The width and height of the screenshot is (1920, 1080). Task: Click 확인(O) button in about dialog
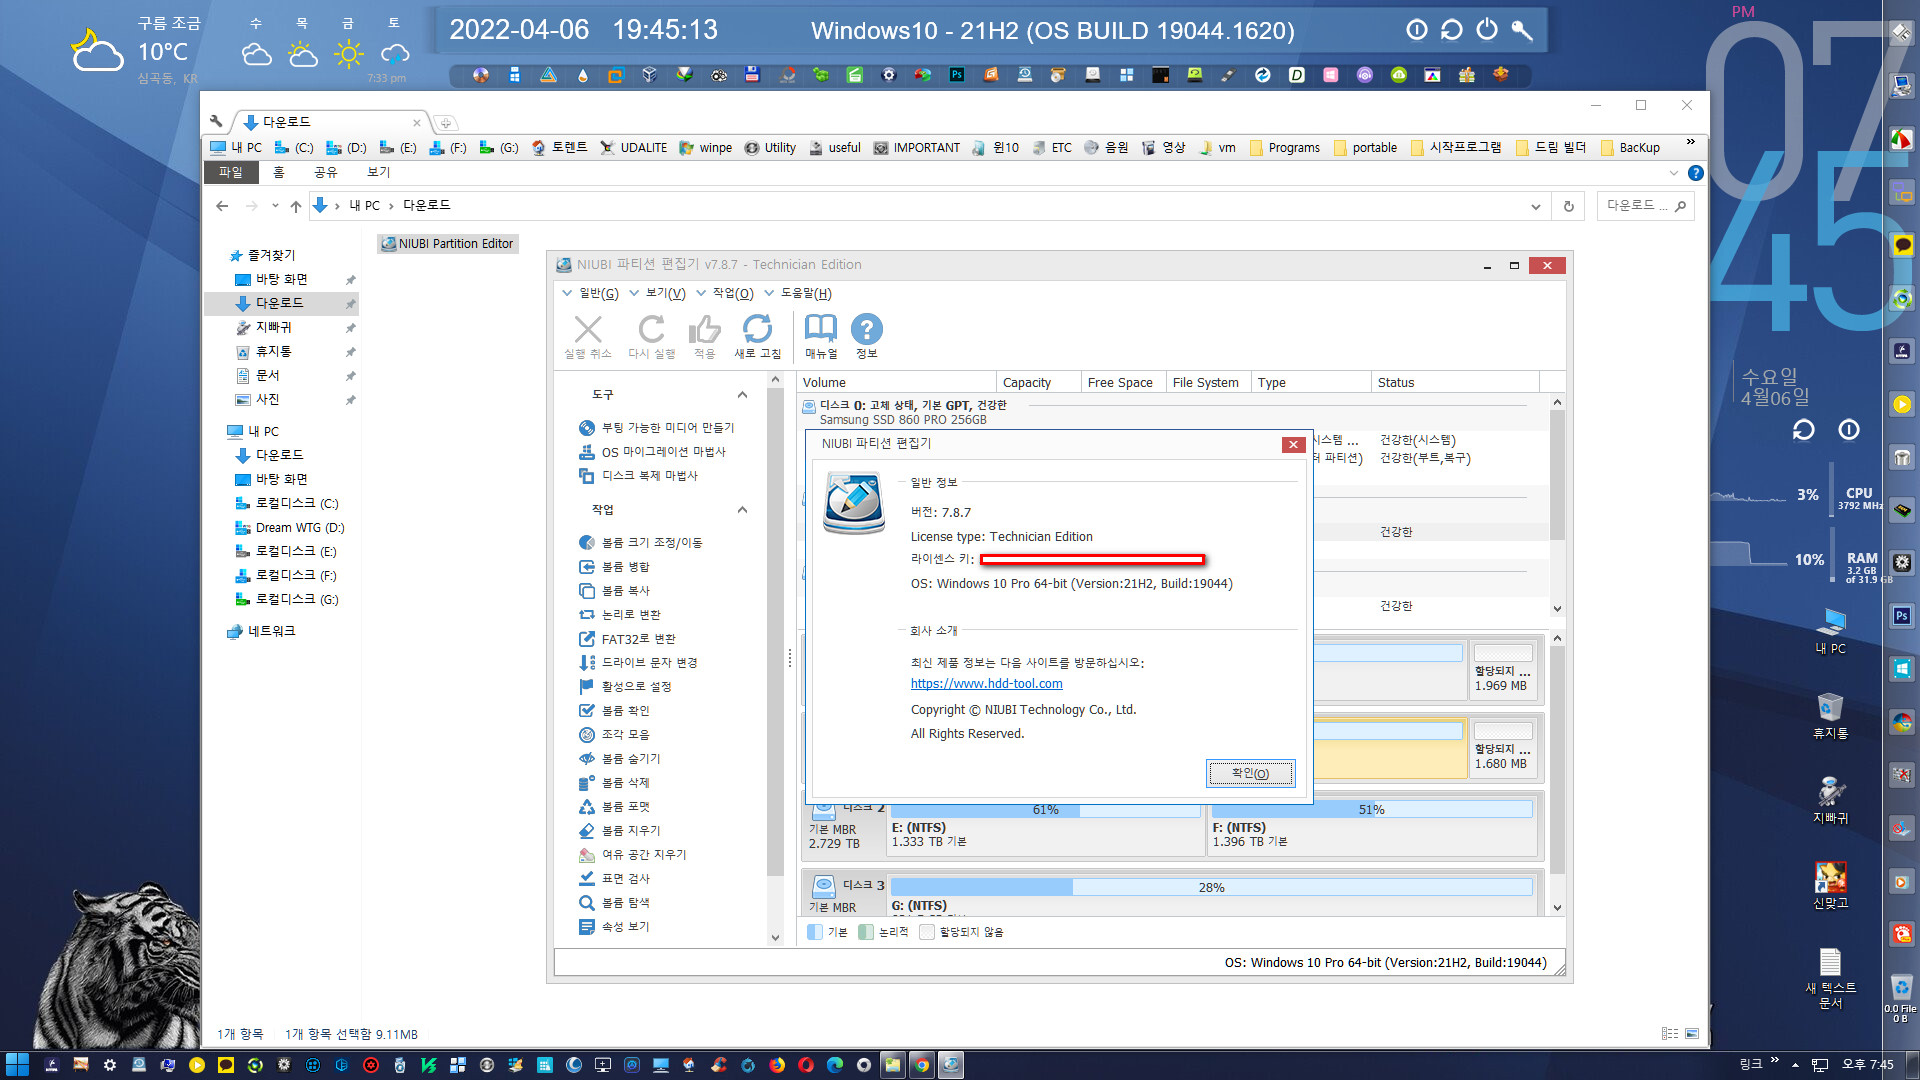[x=1250, y=773]
